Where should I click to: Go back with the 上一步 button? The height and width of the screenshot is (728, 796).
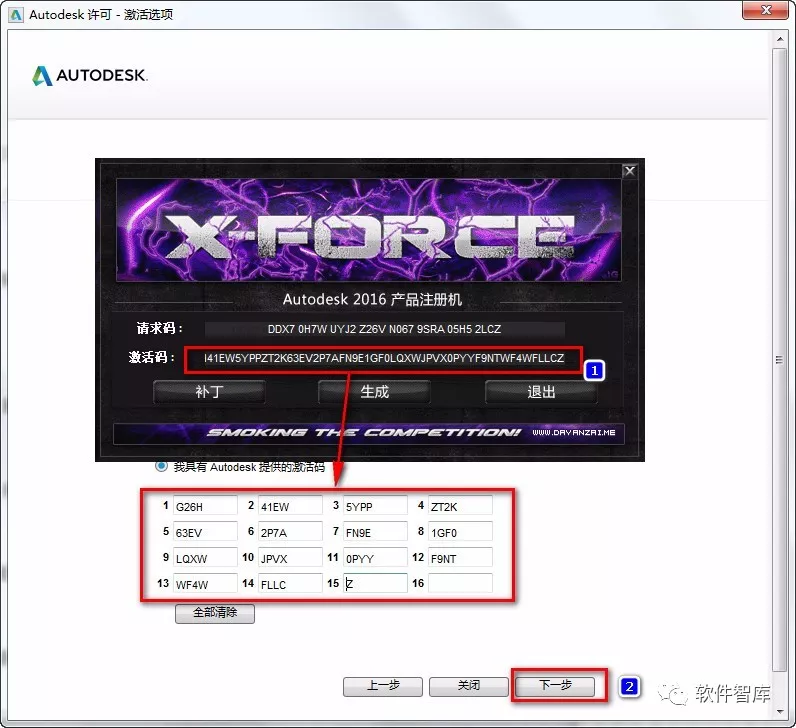[x=383, y=686]
